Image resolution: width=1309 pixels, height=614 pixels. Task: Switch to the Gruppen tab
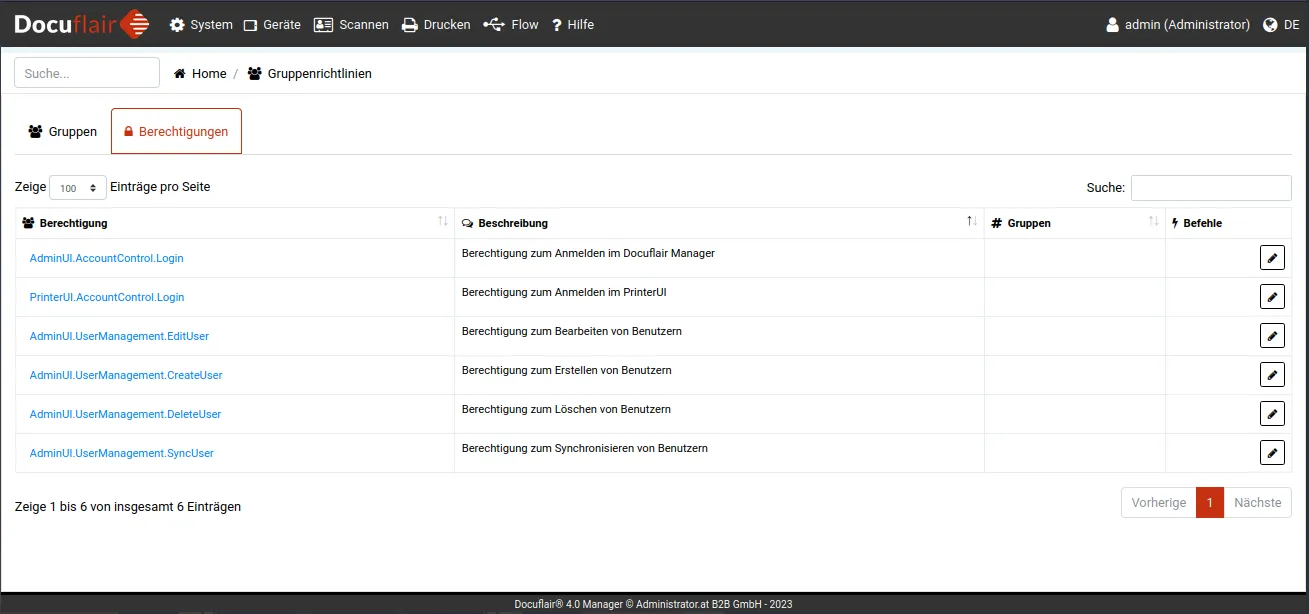pos(63,131)
